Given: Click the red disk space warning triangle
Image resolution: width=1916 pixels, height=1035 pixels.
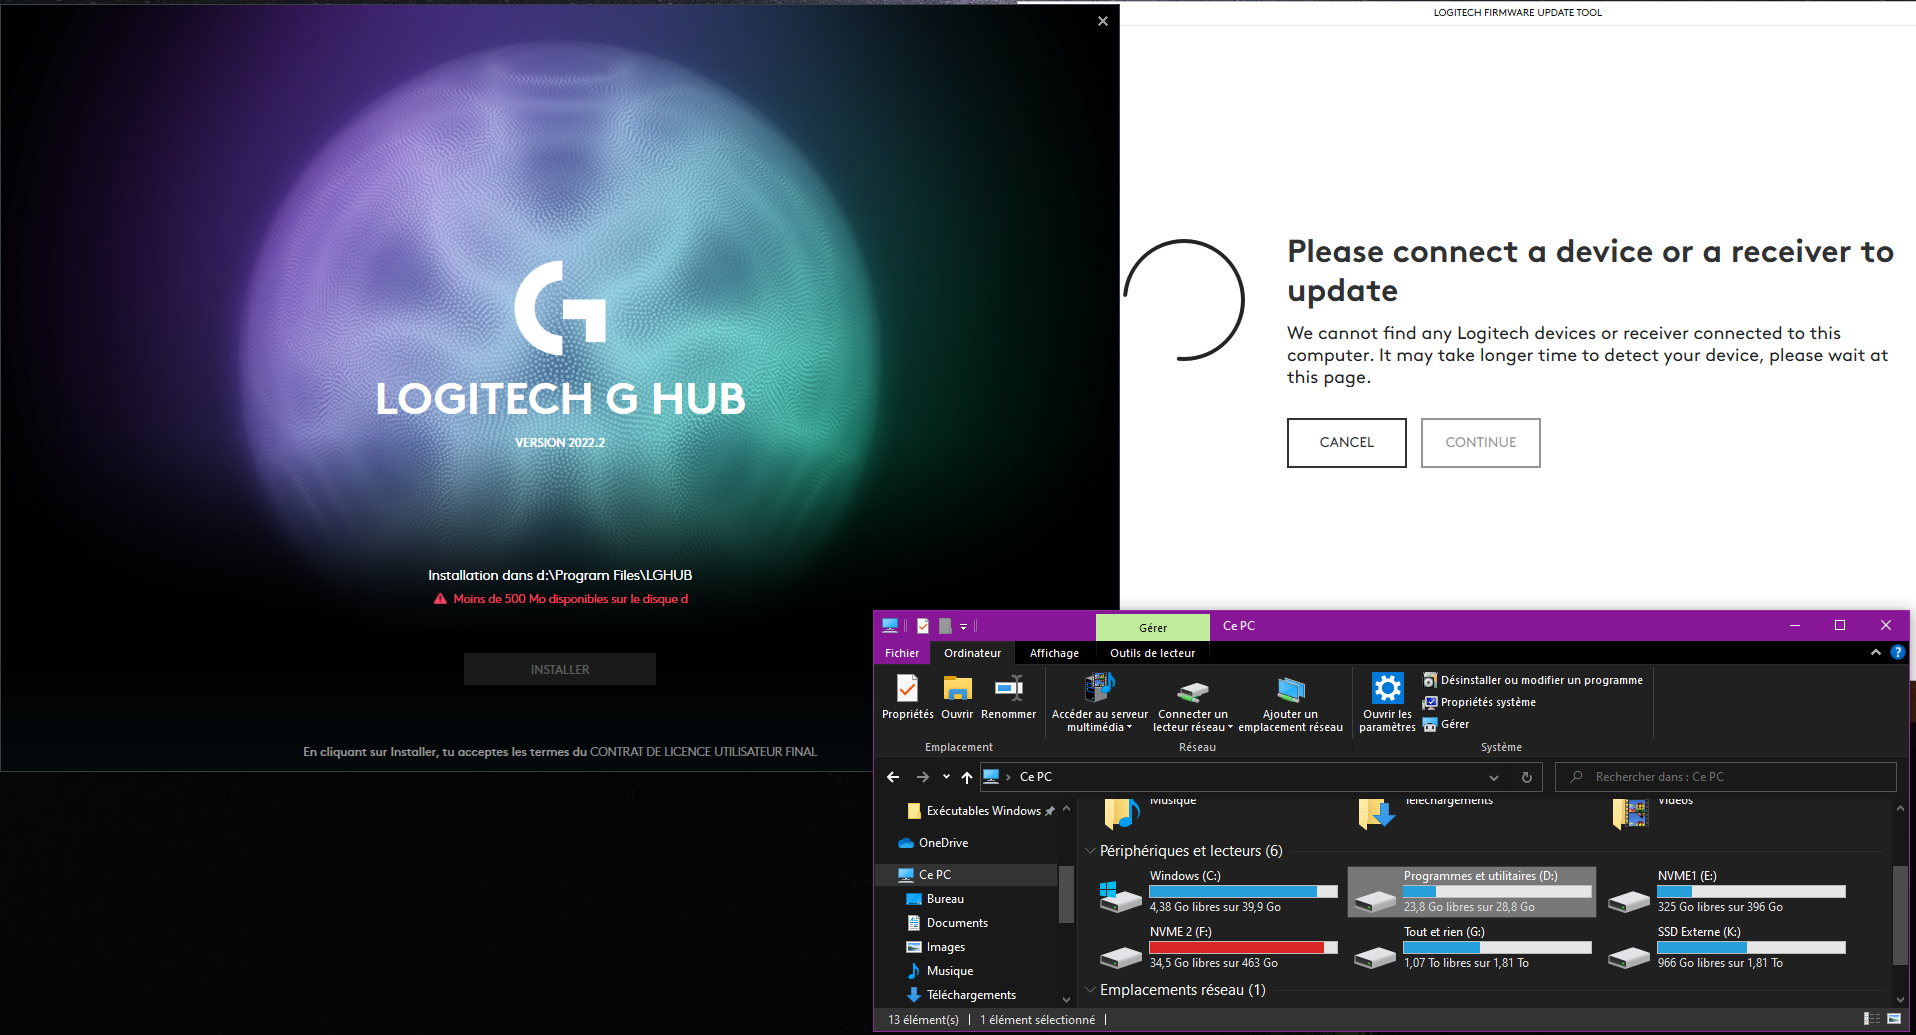Looking at the screenshot, I should click(x=440, y=599).
